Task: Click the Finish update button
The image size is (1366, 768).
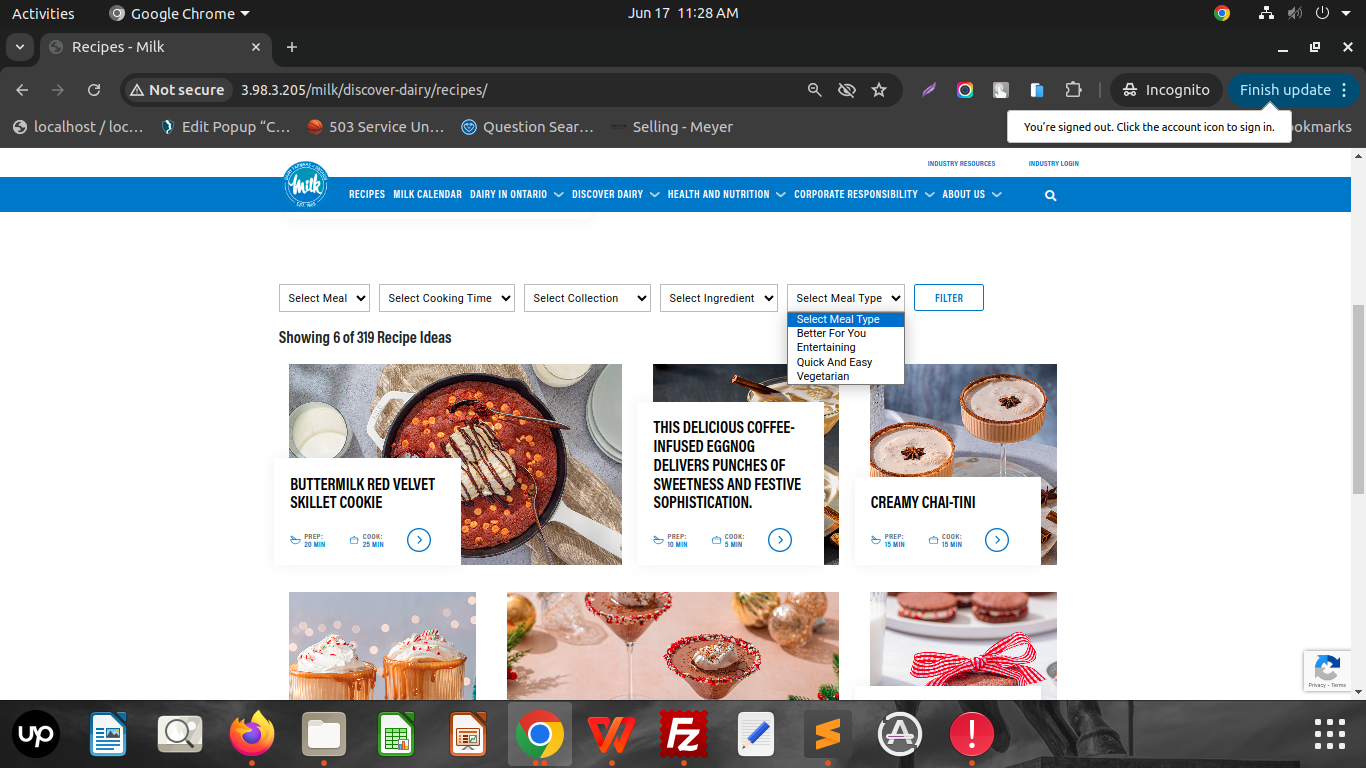Action: coord(1294,90)
